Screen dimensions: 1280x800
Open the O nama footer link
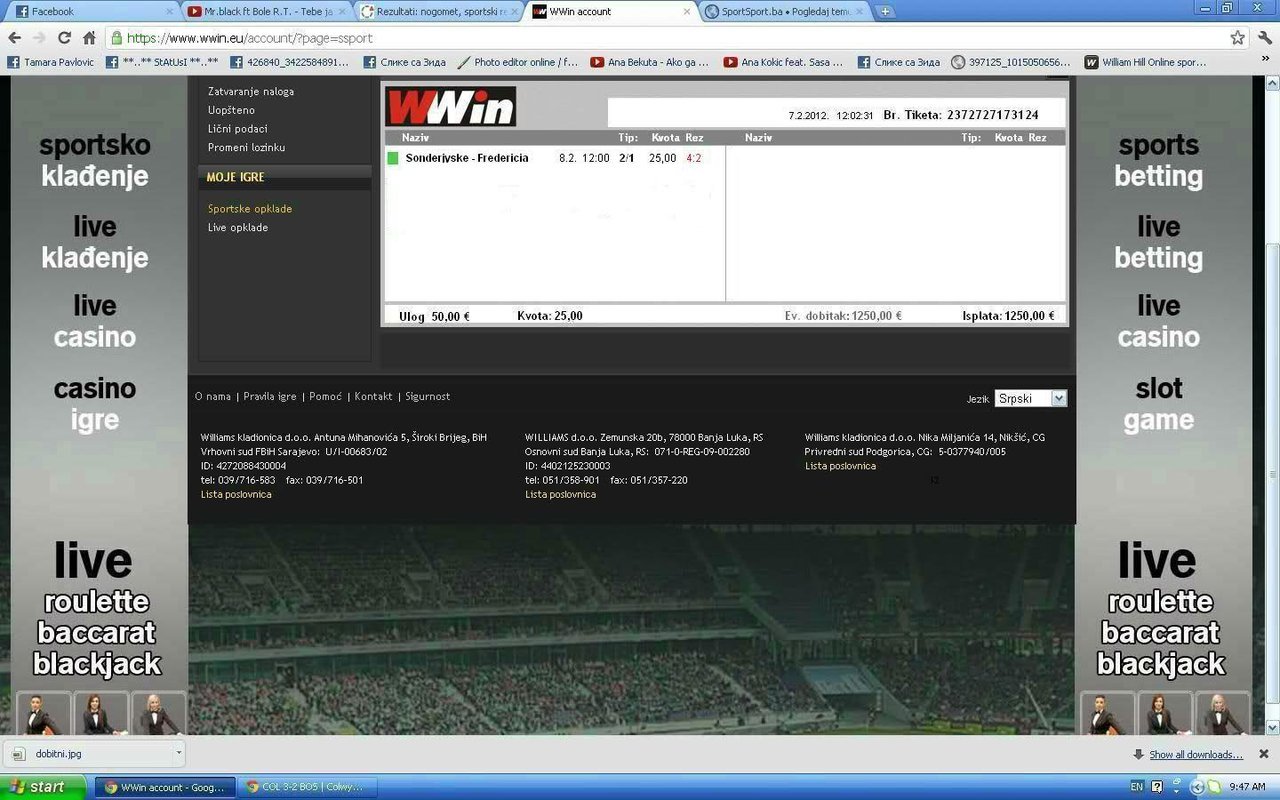tap(213, 397)
